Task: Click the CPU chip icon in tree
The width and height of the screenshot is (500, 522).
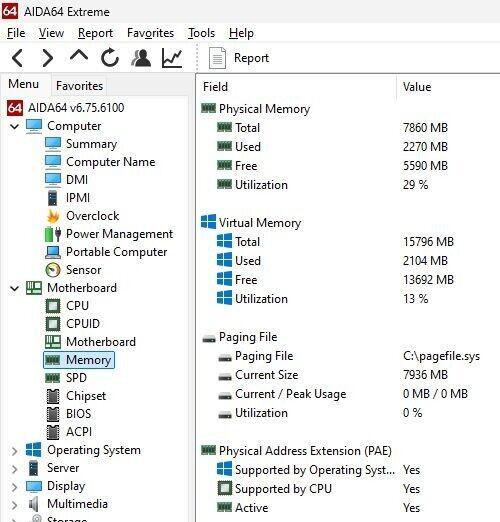Action: 53,306
